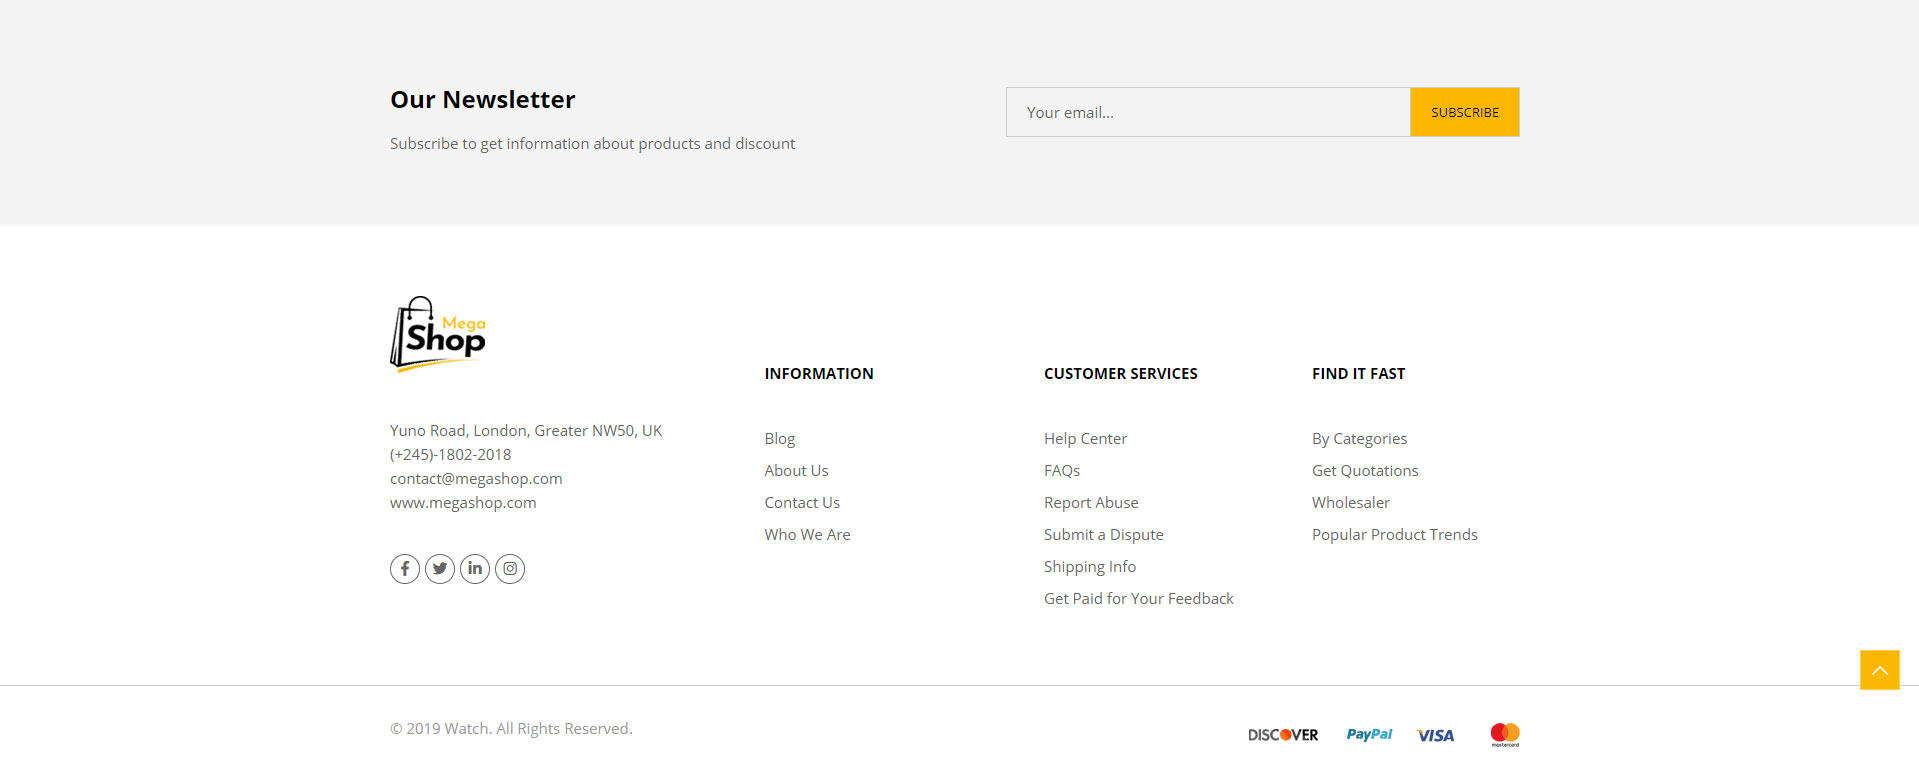Open the About Us link
The width and height of the screenshot is (1919, 757).
[x=797, y=471]
